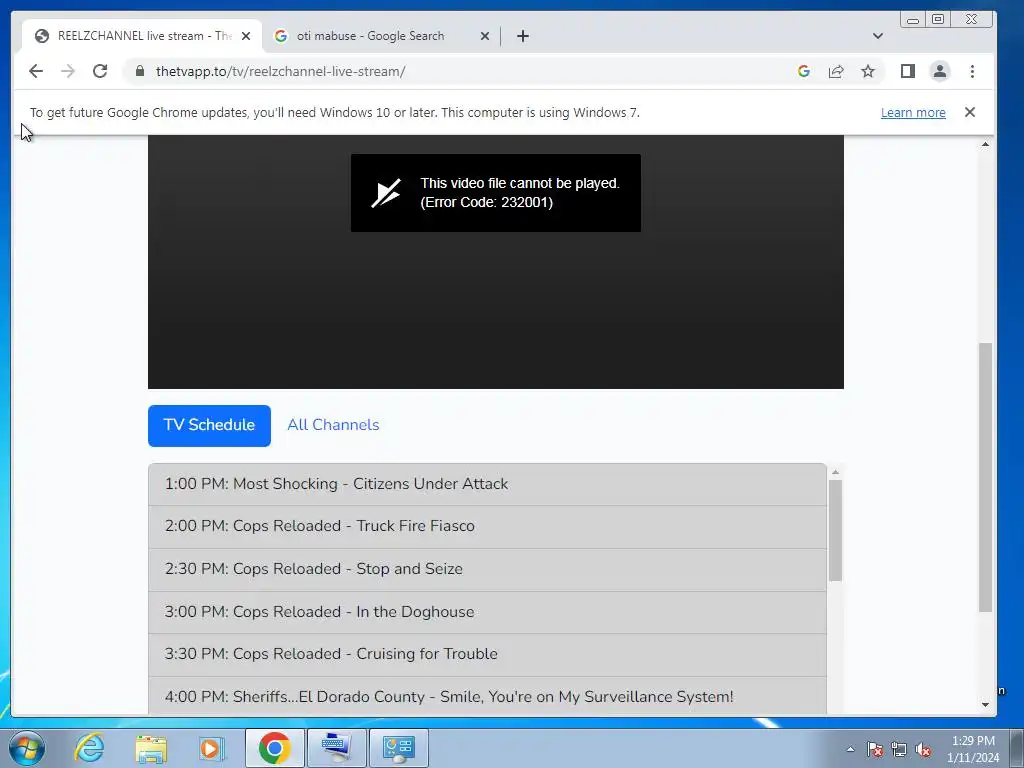The image size is (1024, 768).
Task: Select 3:00 PM In the Doghouse listing
Action: coord(487,612)
